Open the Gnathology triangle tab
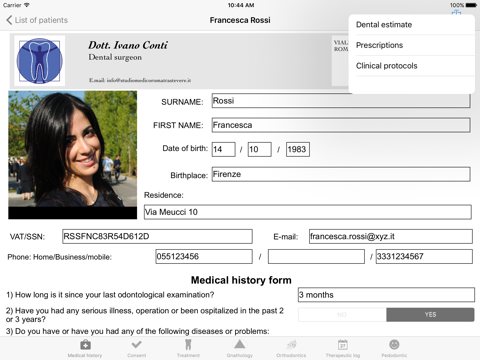The image size is (480, 360). coord(240,344)
